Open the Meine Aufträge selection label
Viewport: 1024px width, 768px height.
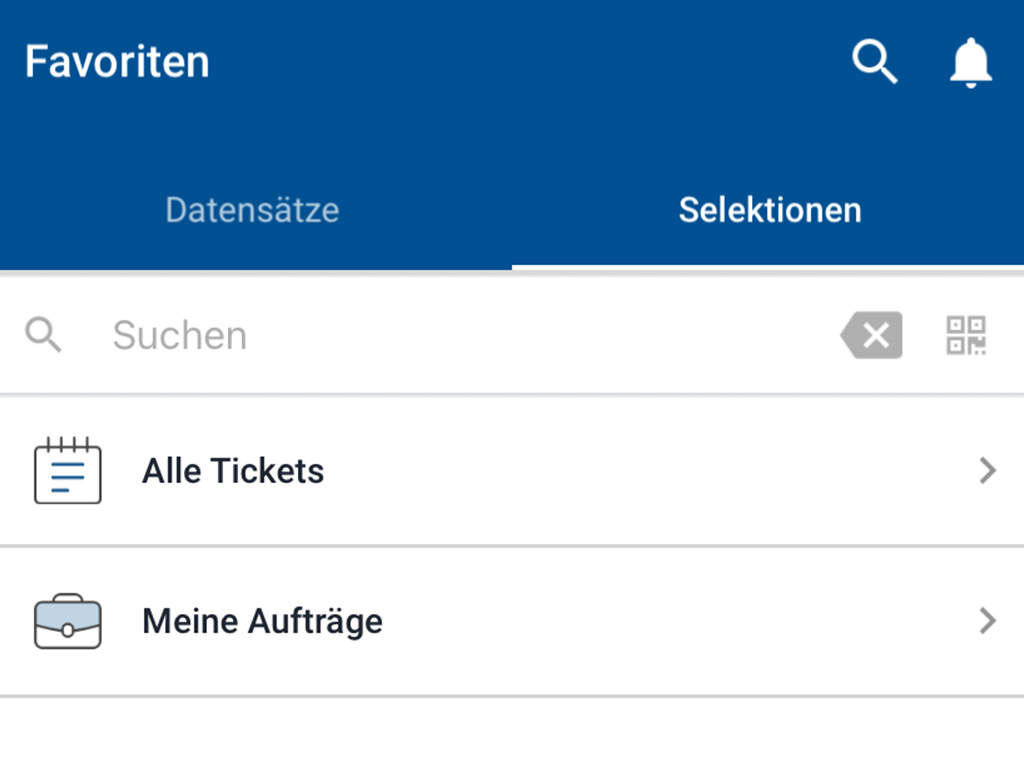point(262,621)
